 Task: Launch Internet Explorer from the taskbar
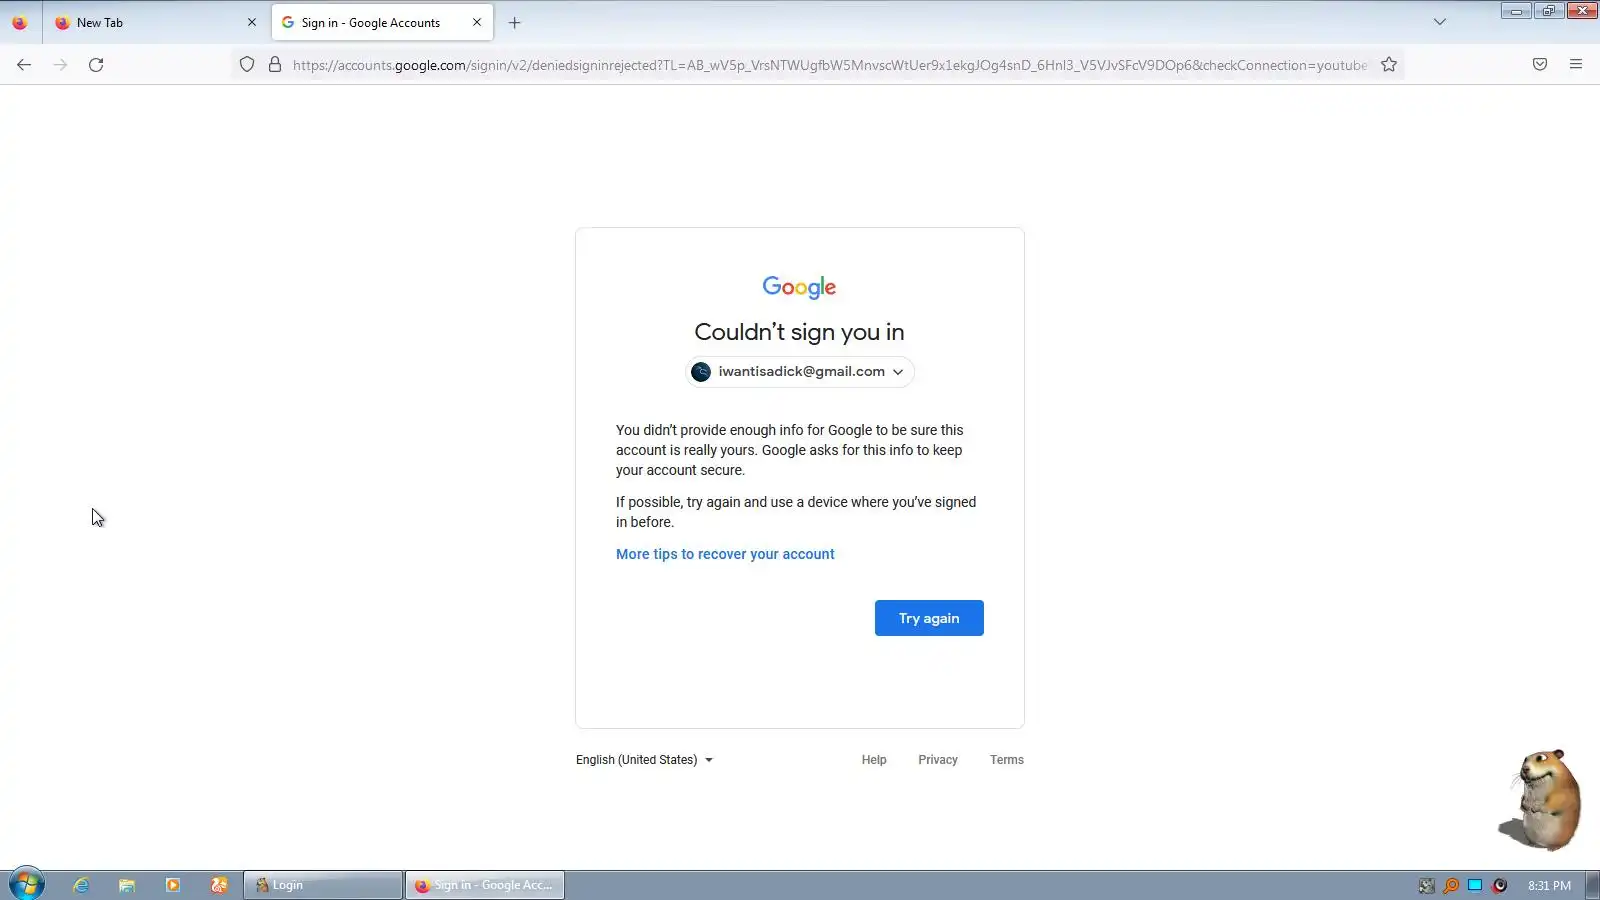(81, 885)
